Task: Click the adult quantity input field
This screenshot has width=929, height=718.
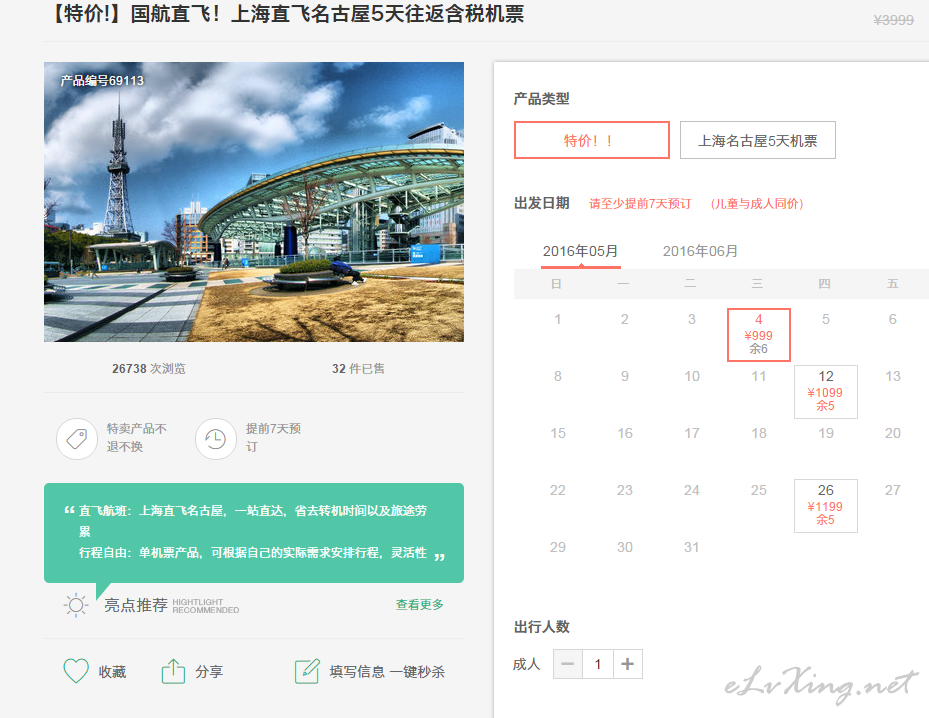Action: (598, 664)
